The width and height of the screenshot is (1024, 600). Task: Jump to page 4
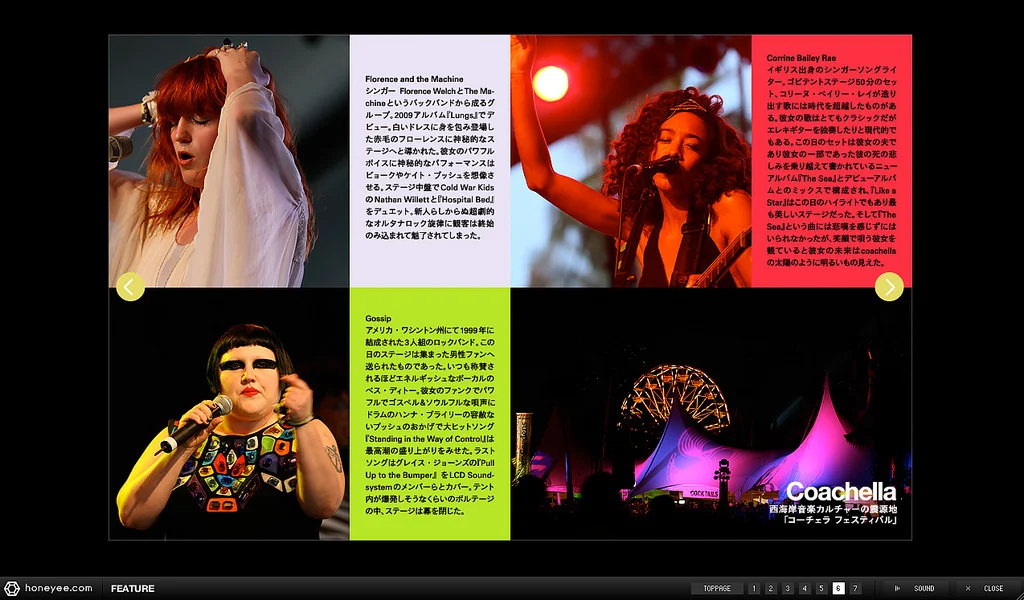pos(805,588)
